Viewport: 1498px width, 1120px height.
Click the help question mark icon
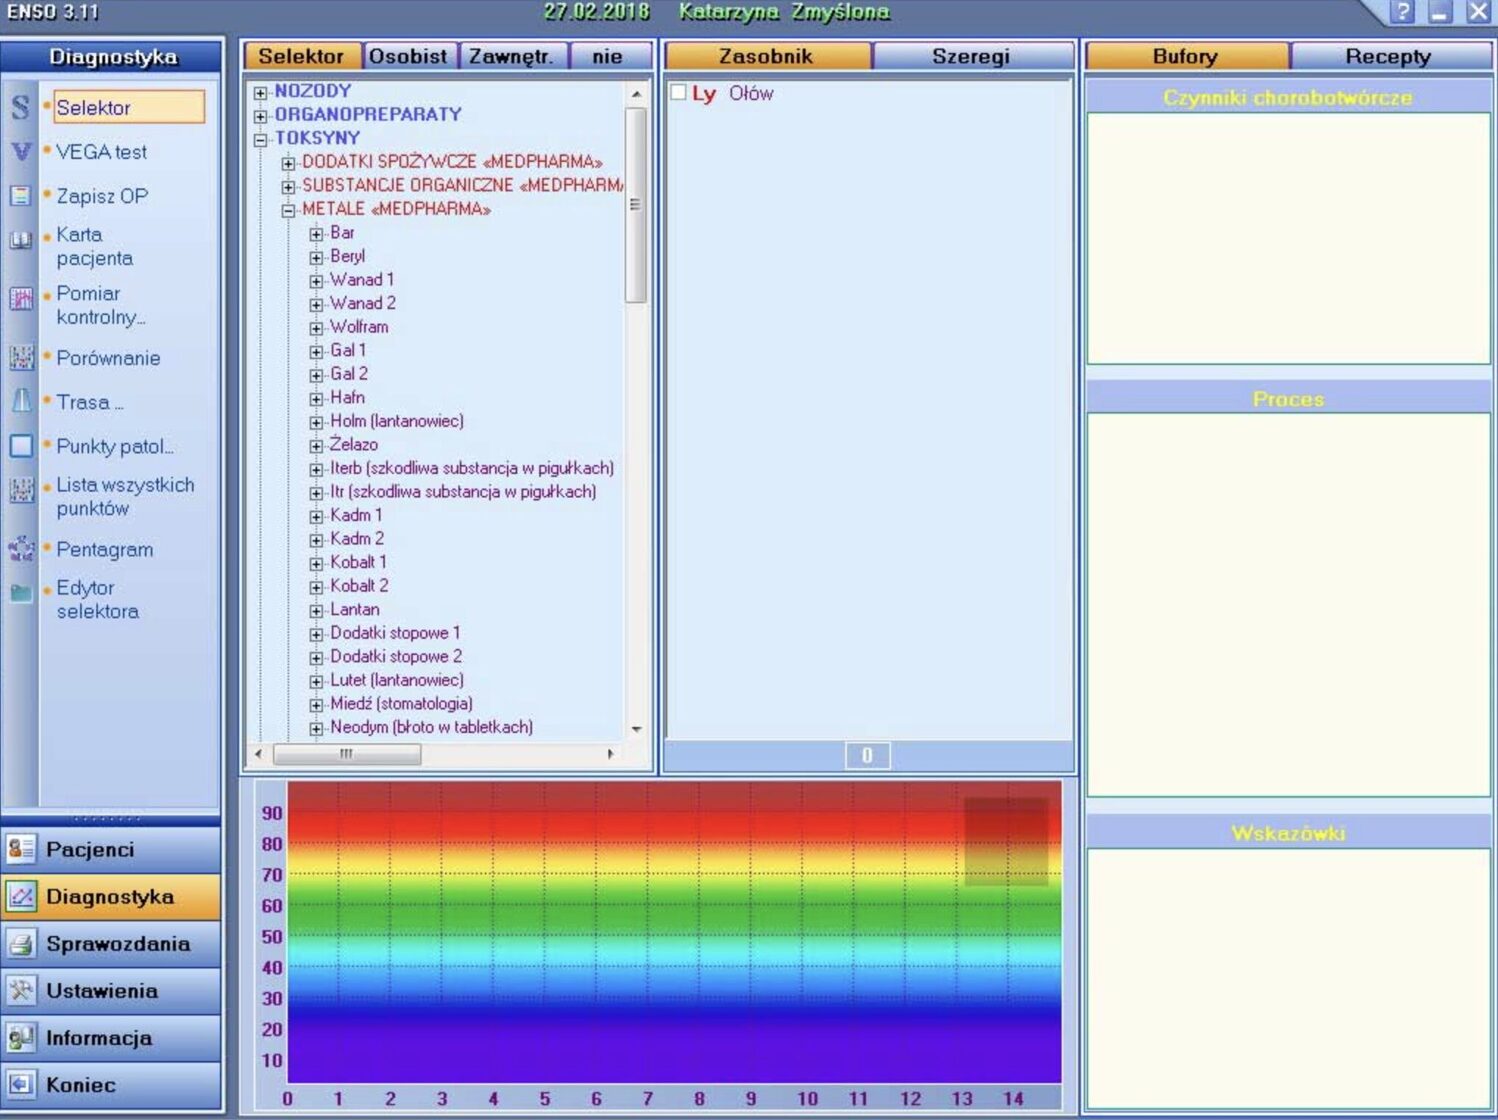pyautogui.click(x=1402, y=12)
